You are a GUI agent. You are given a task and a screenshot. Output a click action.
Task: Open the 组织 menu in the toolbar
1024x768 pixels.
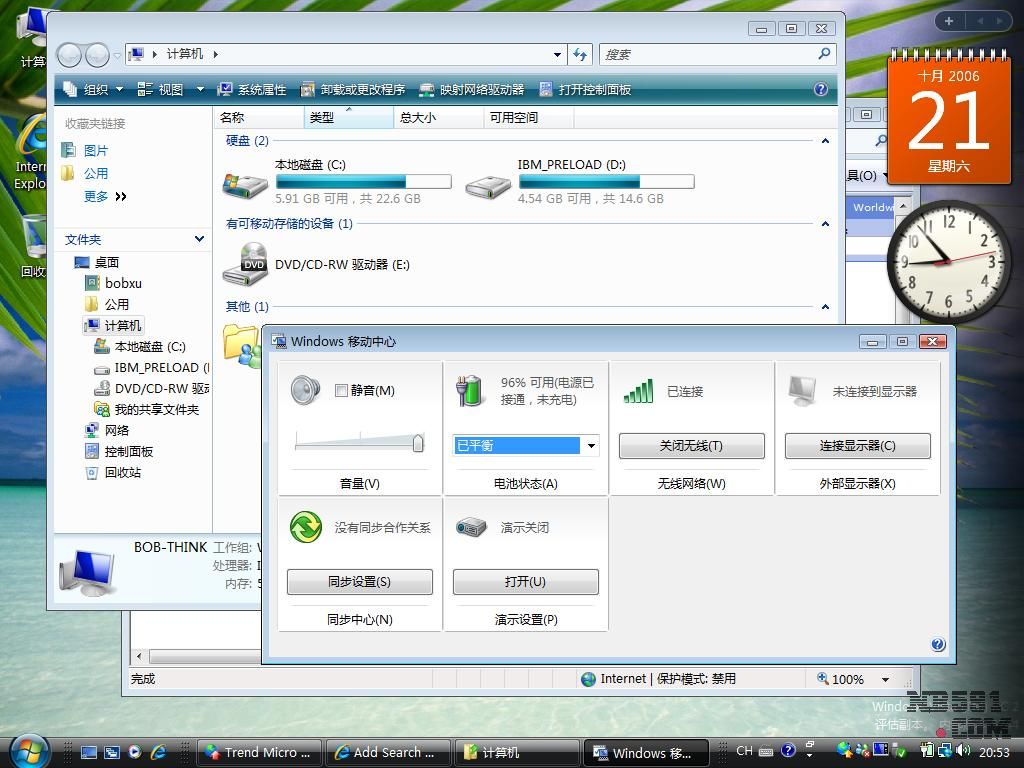point(94,89)
